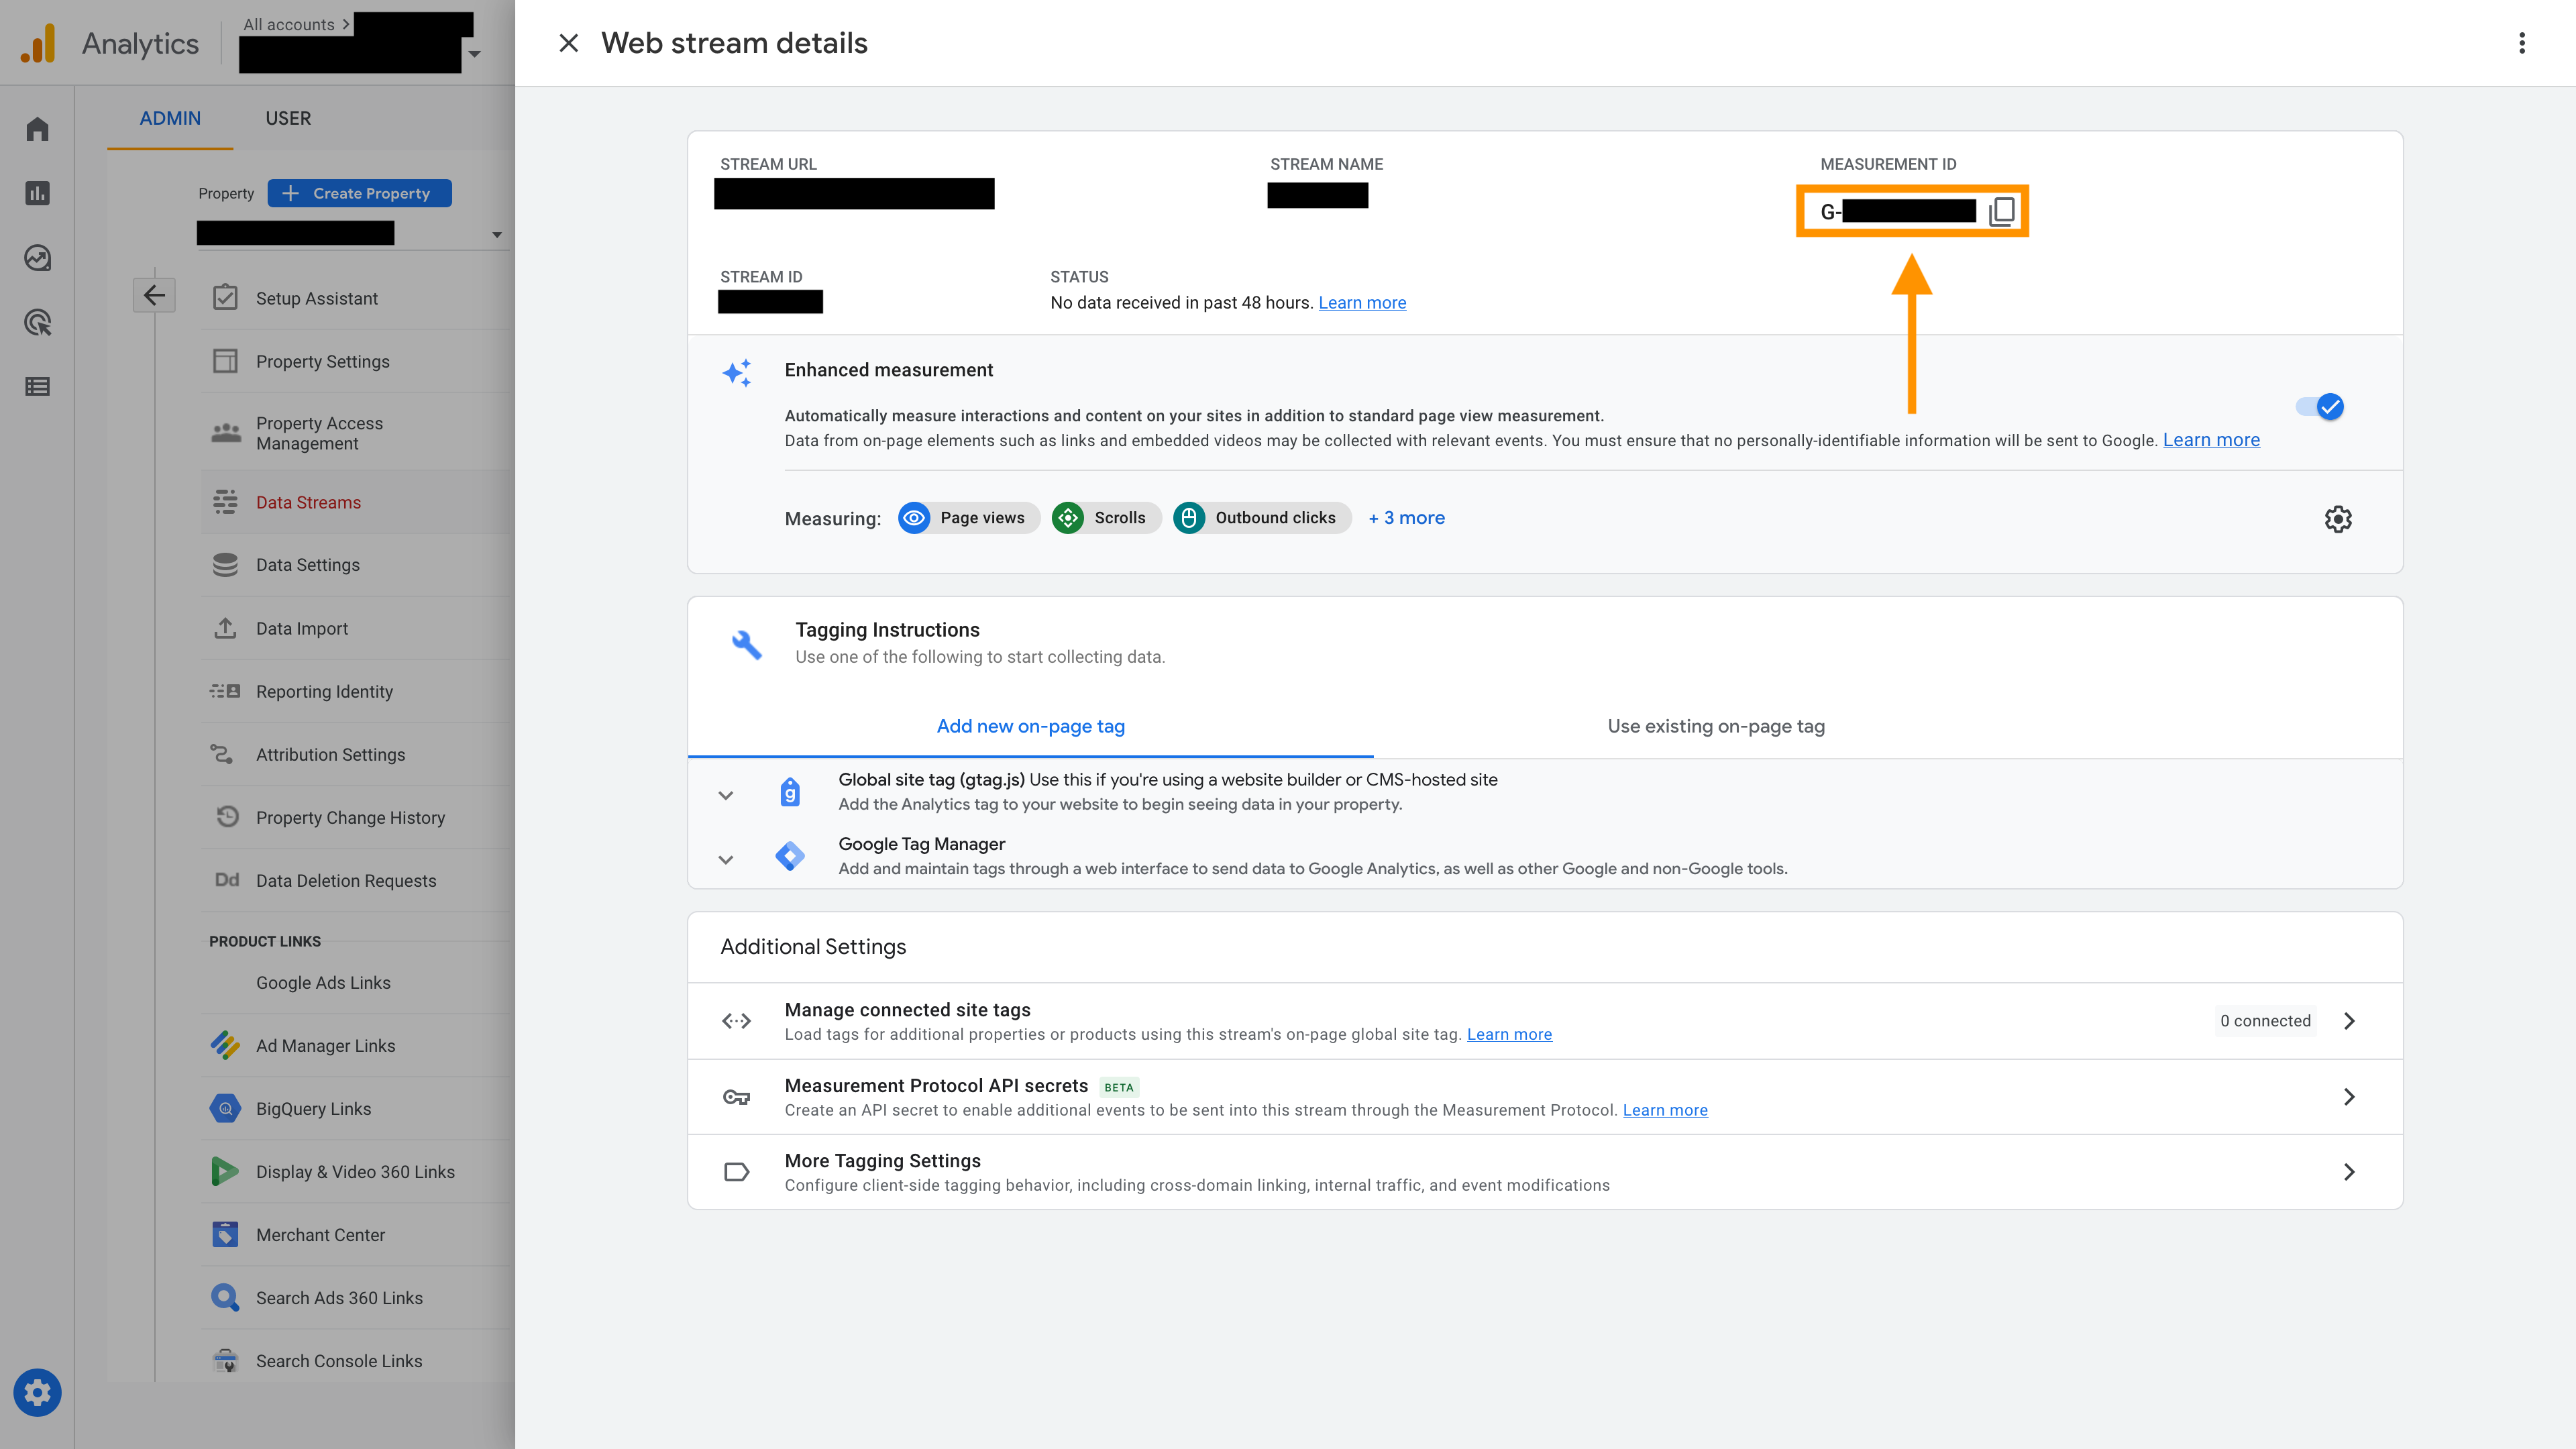Click Learn more next to status
This screenshot has height=1449, width=2576.
pyautogui.click(x=1362, y=302)
